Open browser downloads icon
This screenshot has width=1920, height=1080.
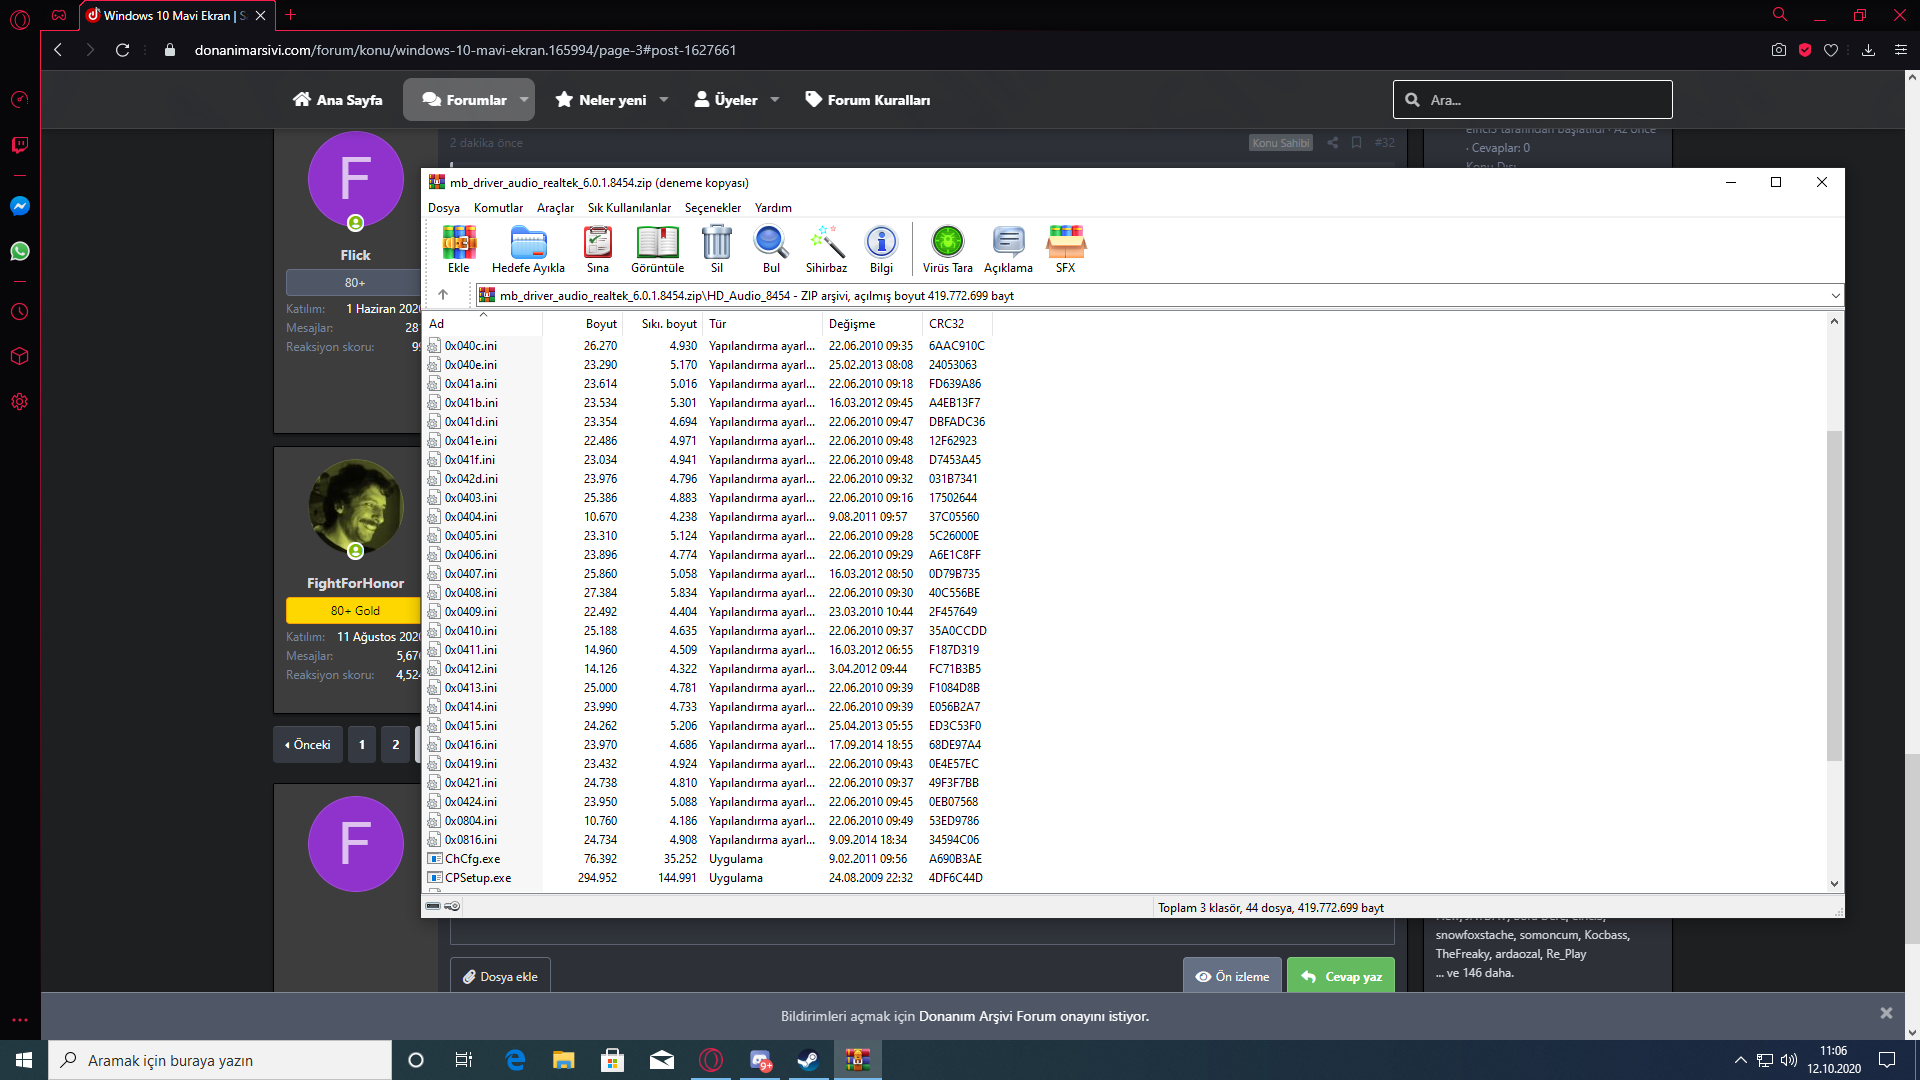[1868, 50]
